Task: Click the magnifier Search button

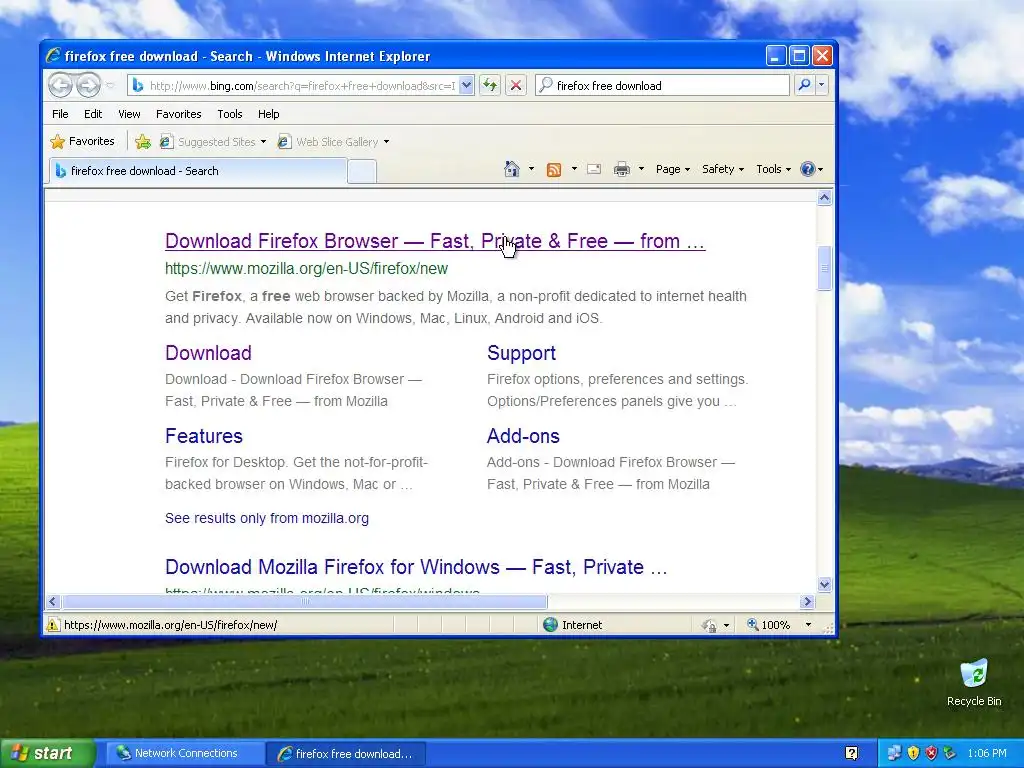Action: pyautogui.click(x=805, y=85)
